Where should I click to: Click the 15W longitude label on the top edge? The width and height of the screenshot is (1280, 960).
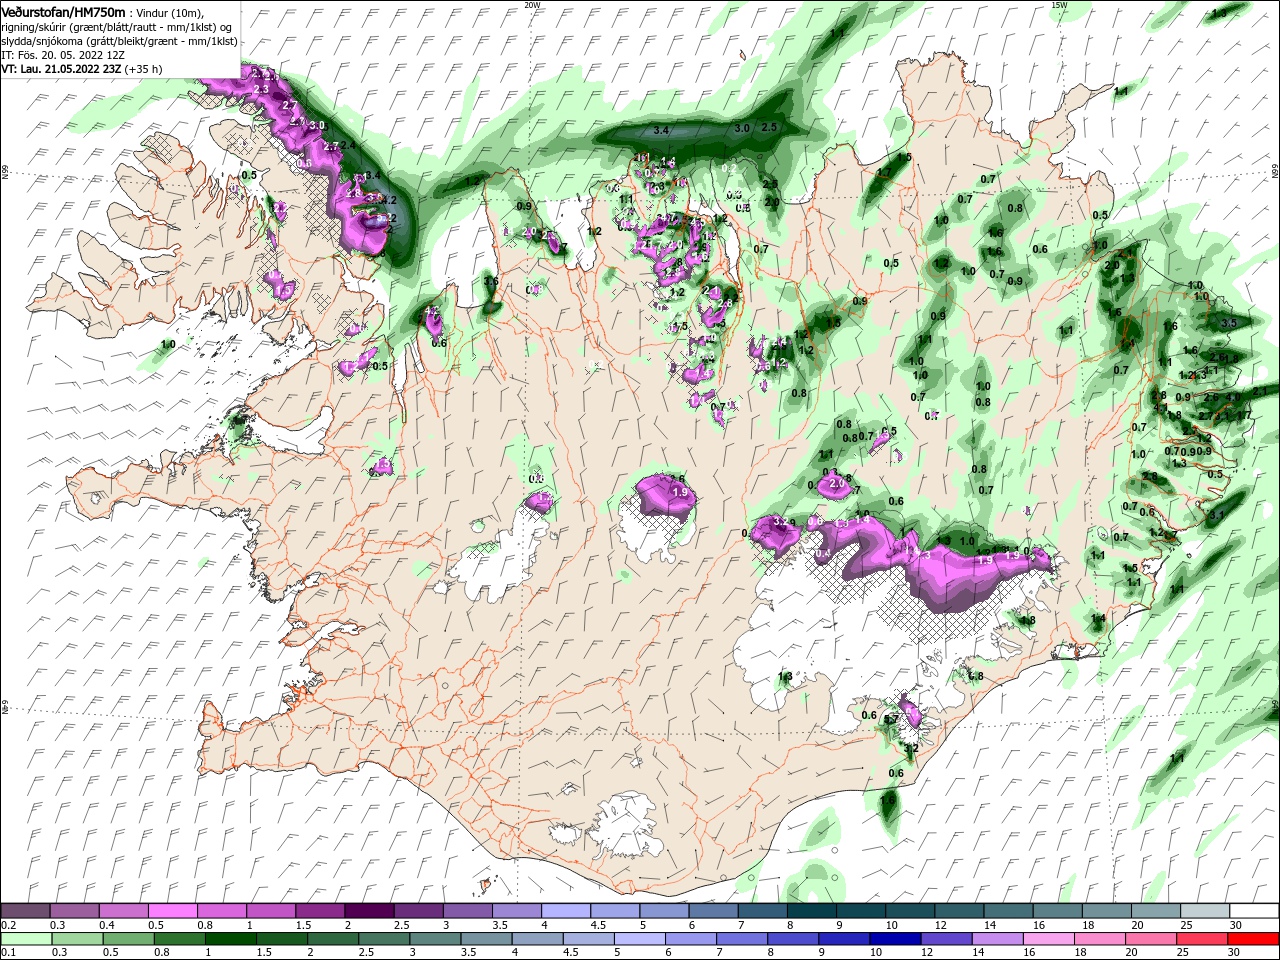1059,5
